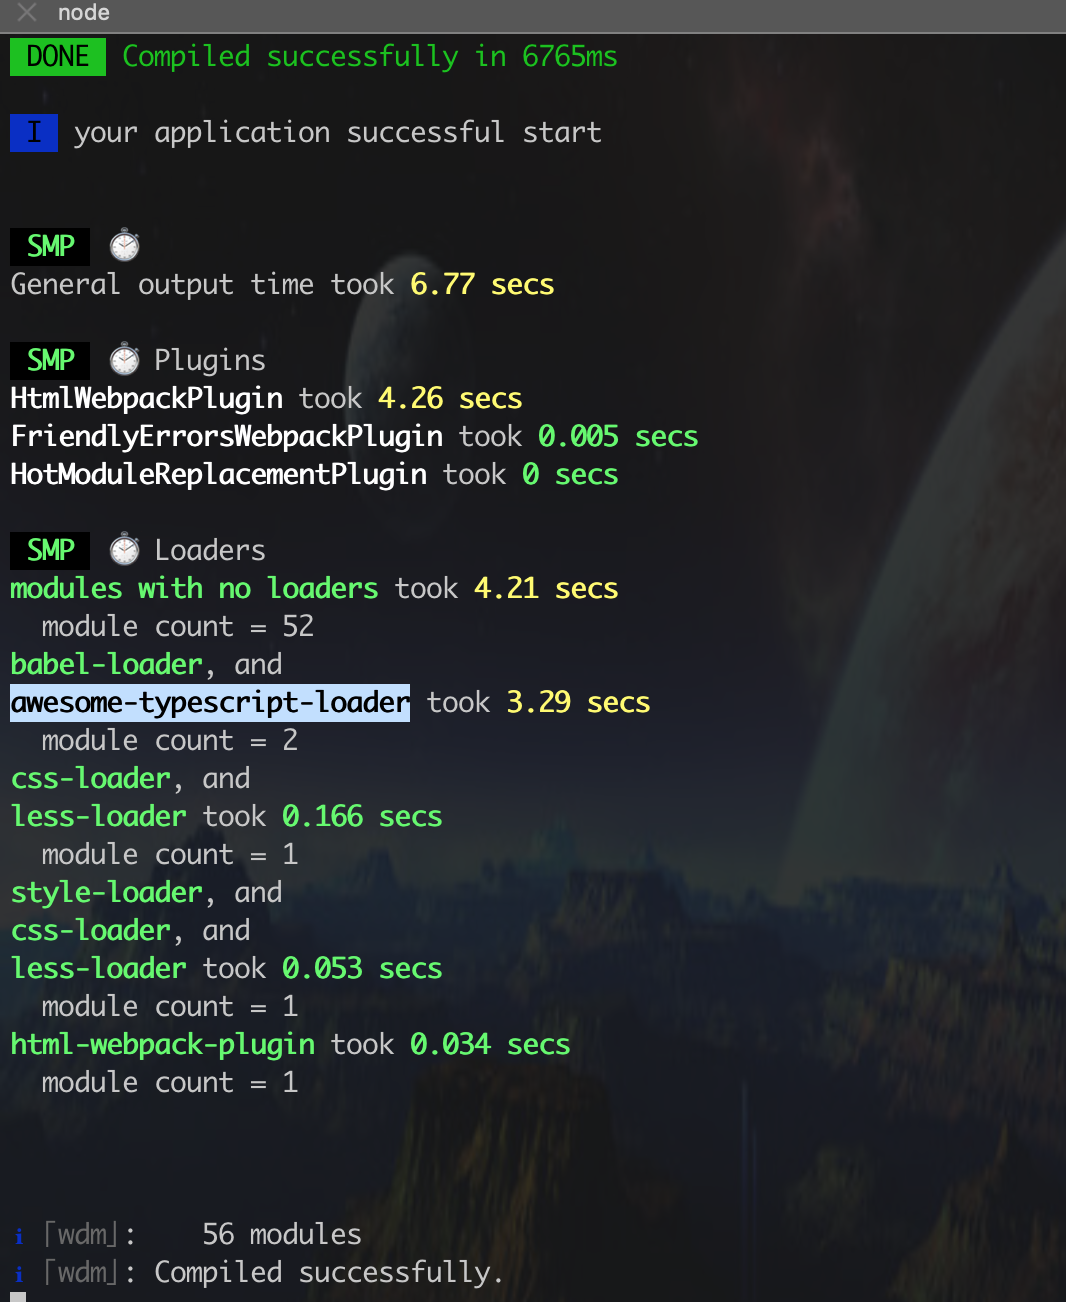Click the 'modules with no loaders' line
This screenshot has height=1302, width=1066.
[194, 588]
